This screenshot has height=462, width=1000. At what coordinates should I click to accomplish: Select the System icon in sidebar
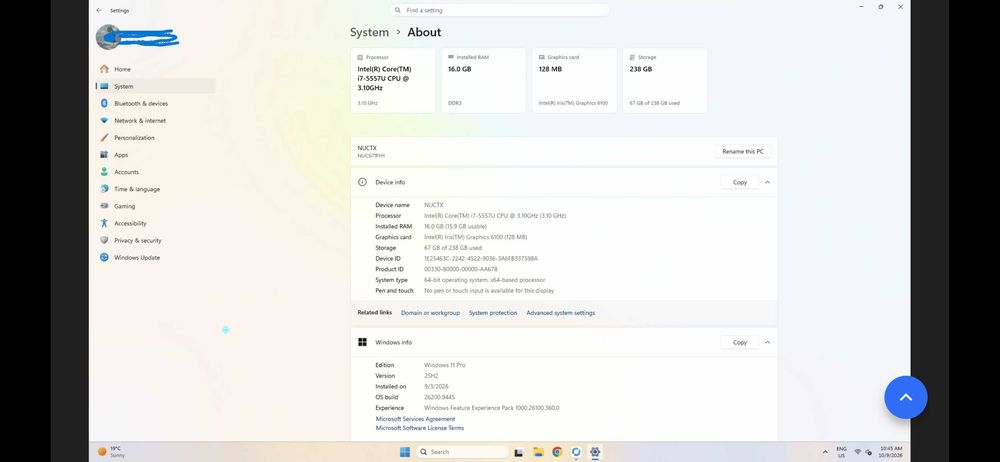(104, 86)
